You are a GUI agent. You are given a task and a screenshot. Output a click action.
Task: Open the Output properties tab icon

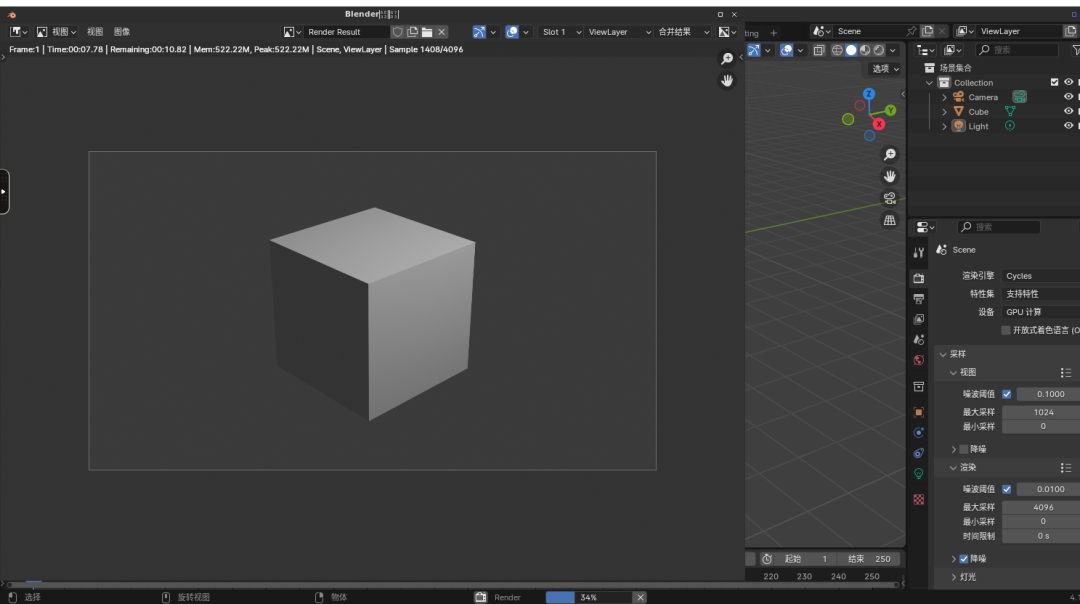919,299
